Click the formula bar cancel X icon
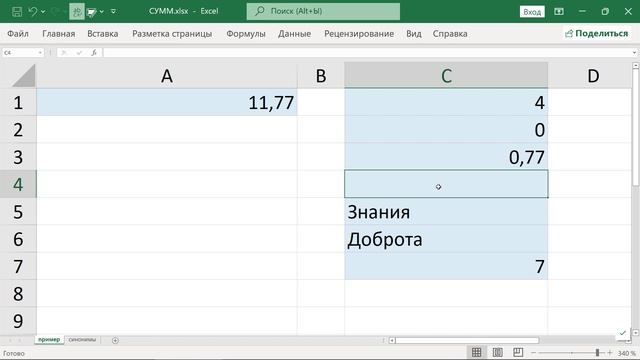This screenshot has height=360, width=640. pyautogui.click(x=64, y=53)
